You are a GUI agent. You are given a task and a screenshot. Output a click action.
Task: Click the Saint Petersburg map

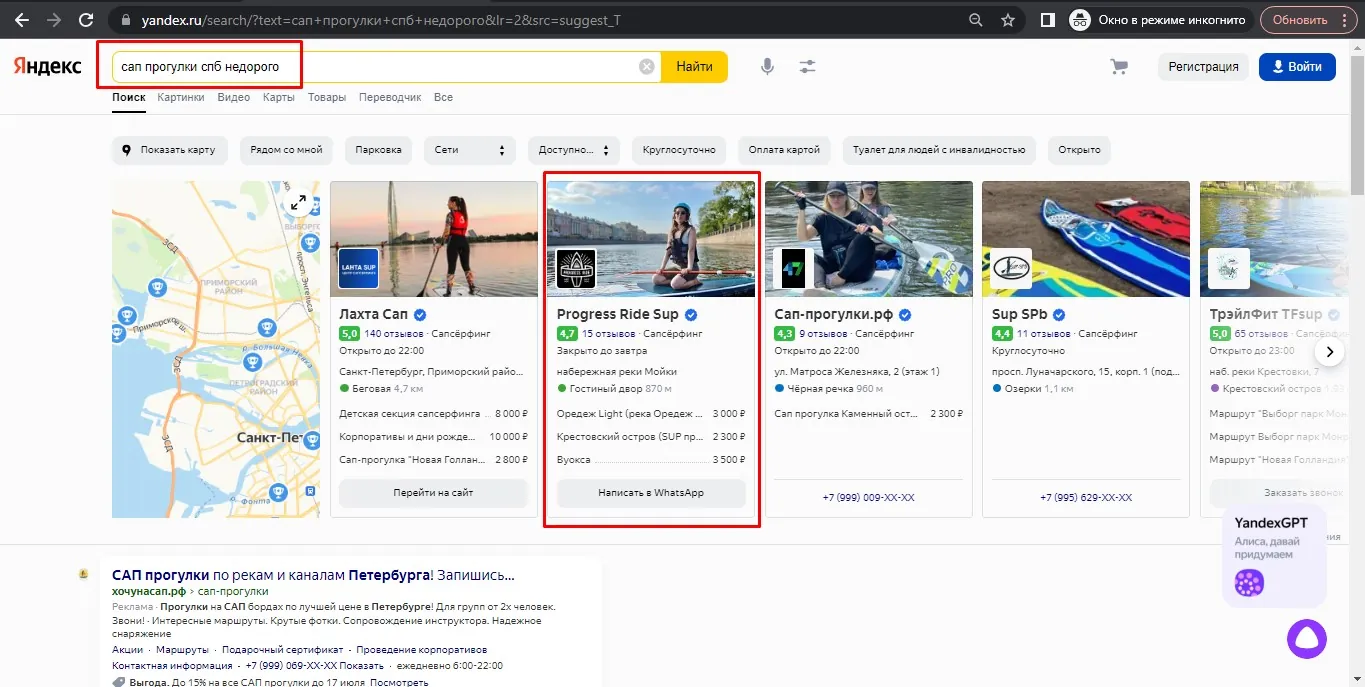(x=216, y=349)
